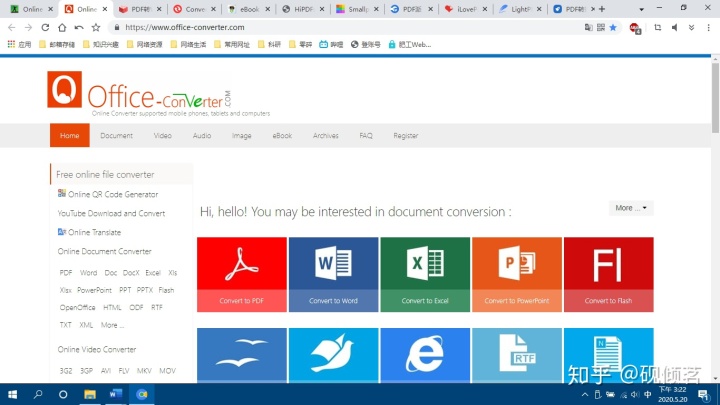Open Cortana circle on taskbar
Viewport: 720px width, 405px height.
point(63,394)
